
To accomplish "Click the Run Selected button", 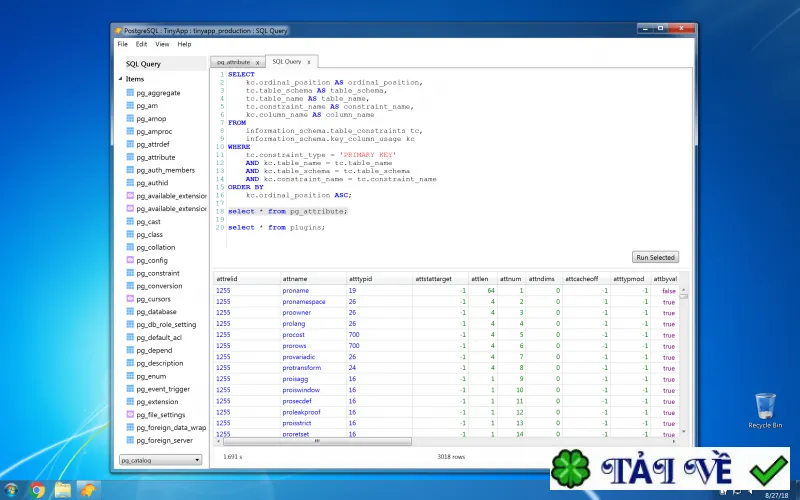I will click(656, 257).
